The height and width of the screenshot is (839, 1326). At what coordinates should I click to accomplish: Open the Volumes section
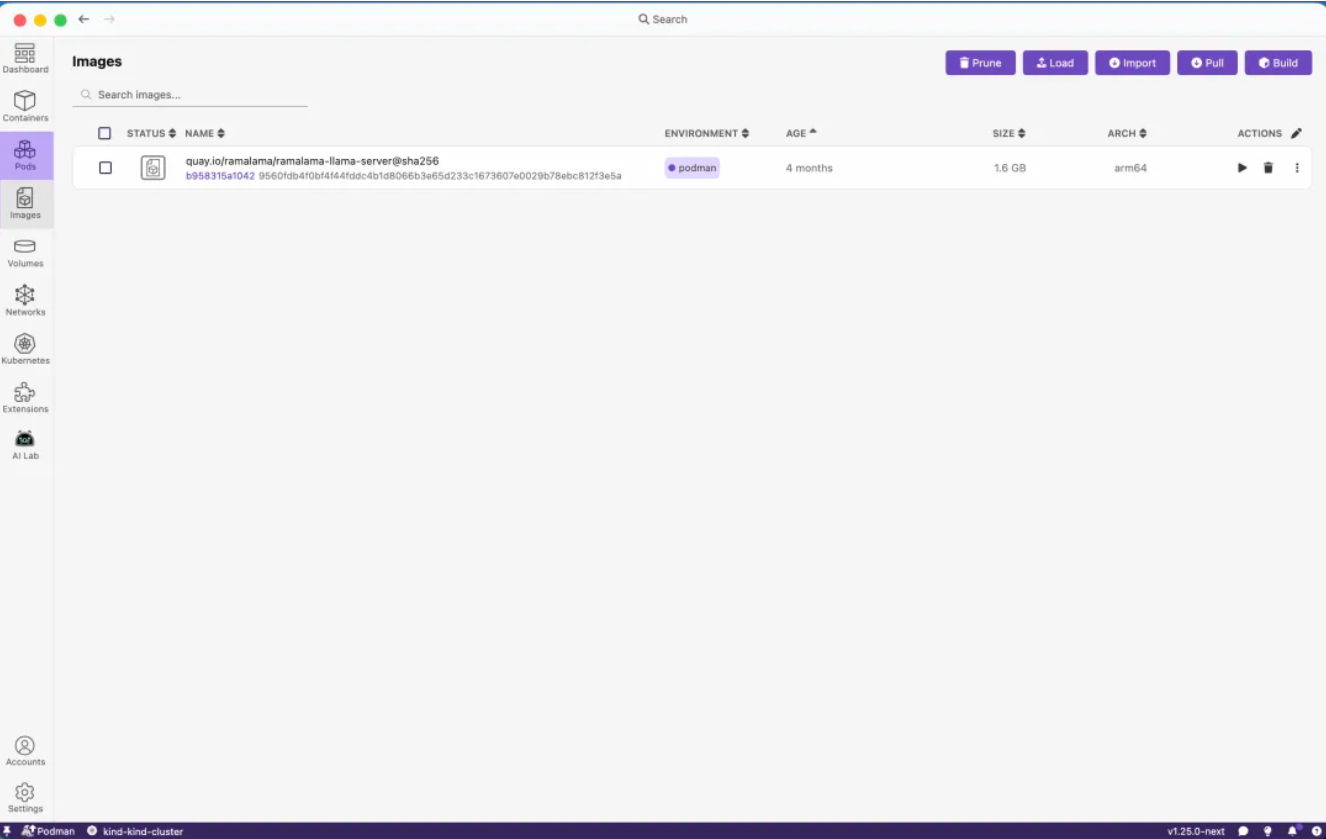[x=25, y=252]
